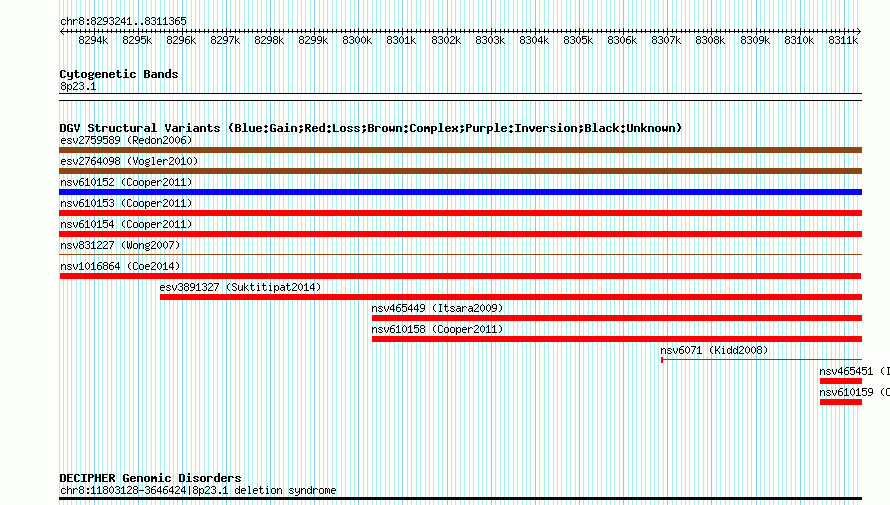Image resolution: width=890 pixels, height=505 pixels.
Task: Click the short red bar of nsv610159
Action: pyautogui.click(x=841, y=402)
